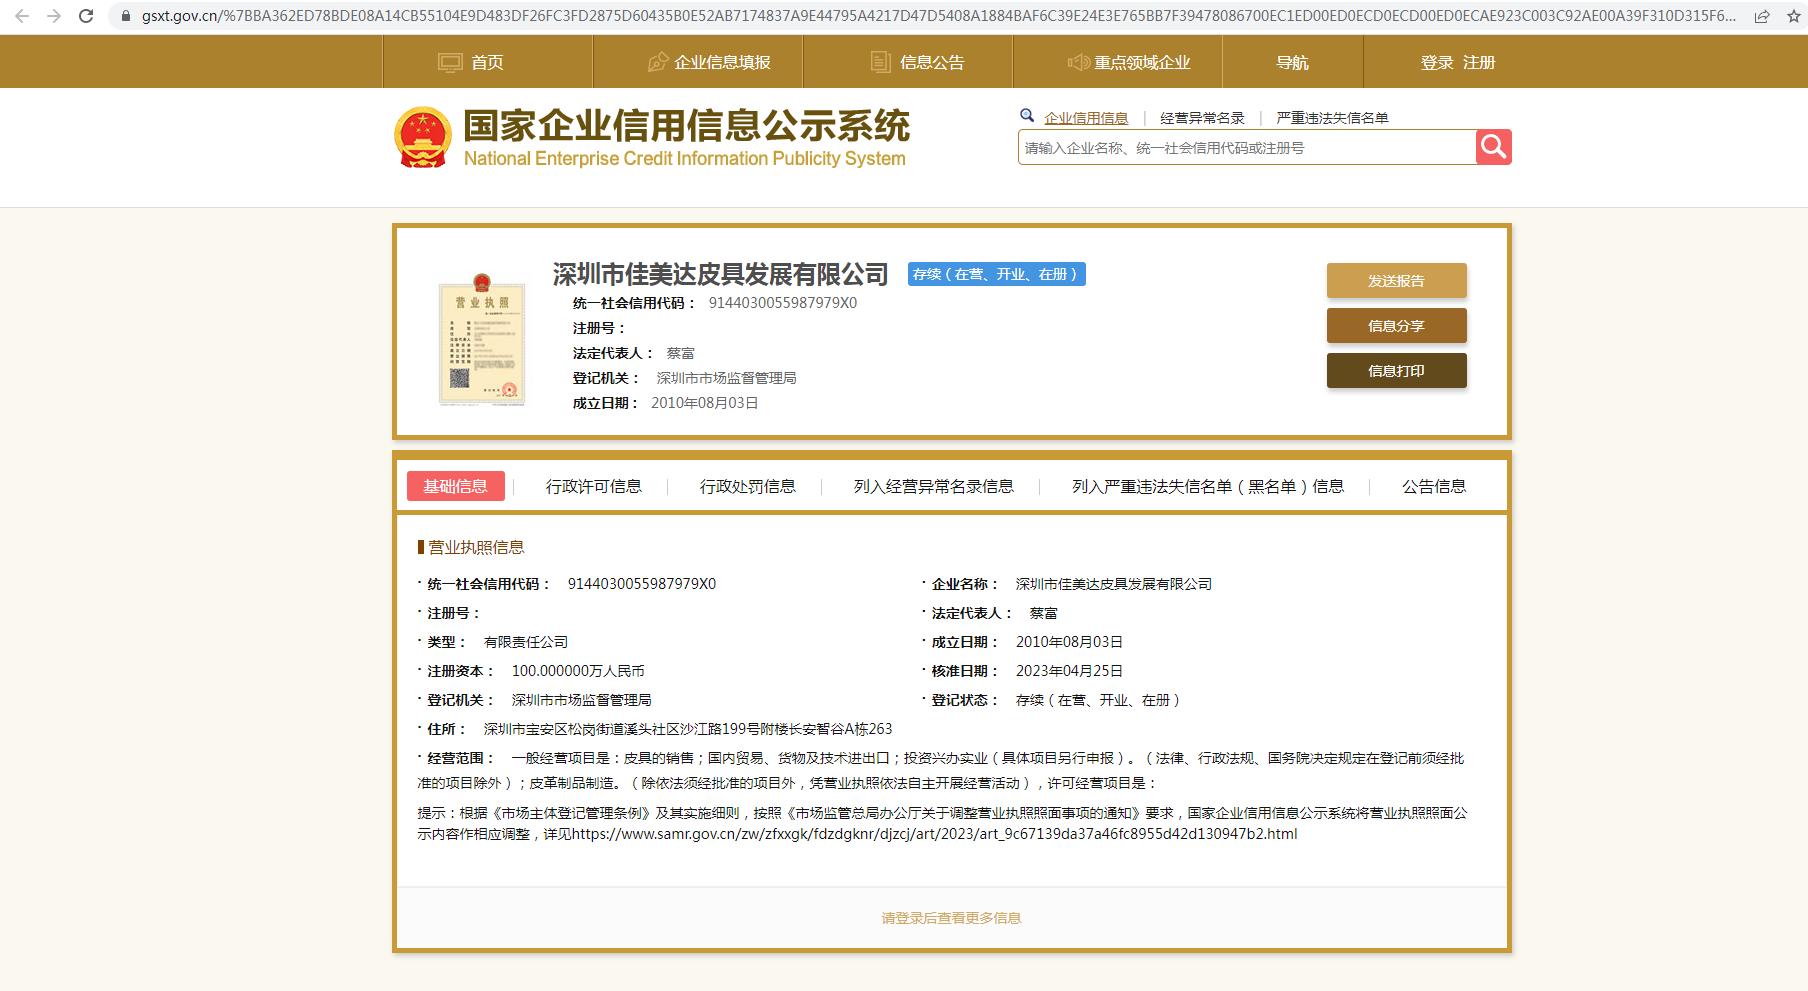Switch to the 行政许可信息 tab
Viewport: 1808px width, 991px height.
click(x=593, y=486)
